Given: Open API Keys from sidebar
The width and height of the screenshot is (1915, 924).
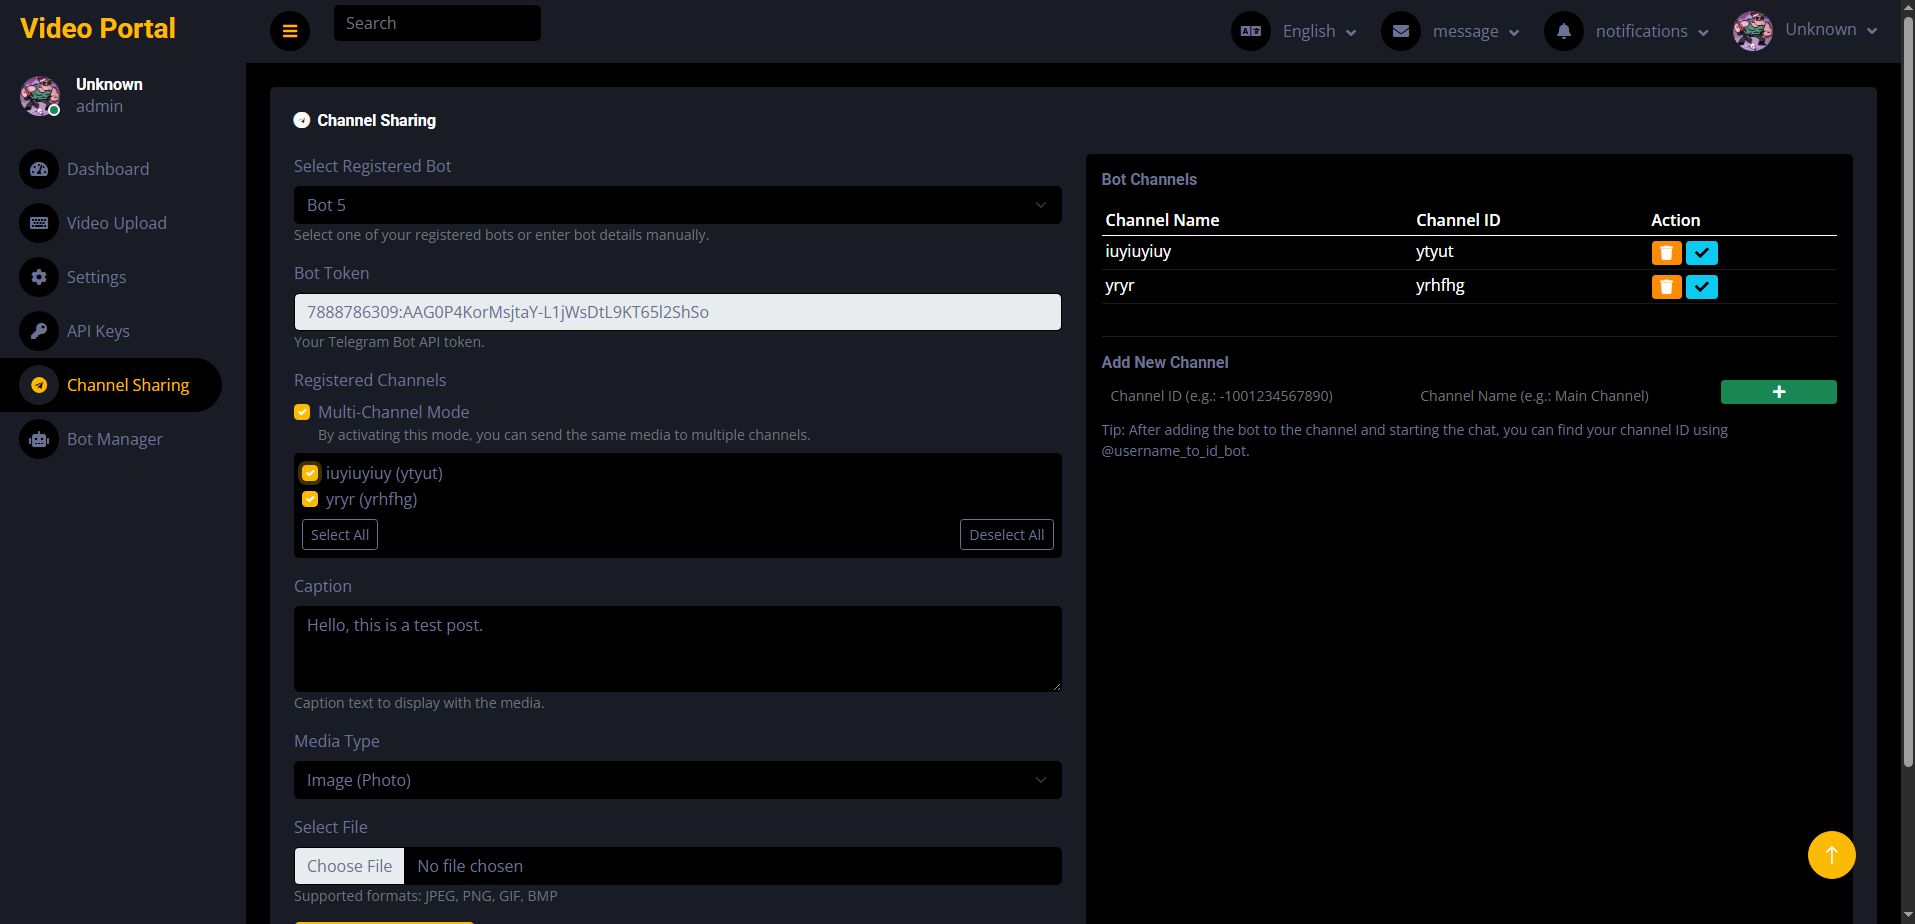Looking at the screenshot, I should [x=98, y=331].
